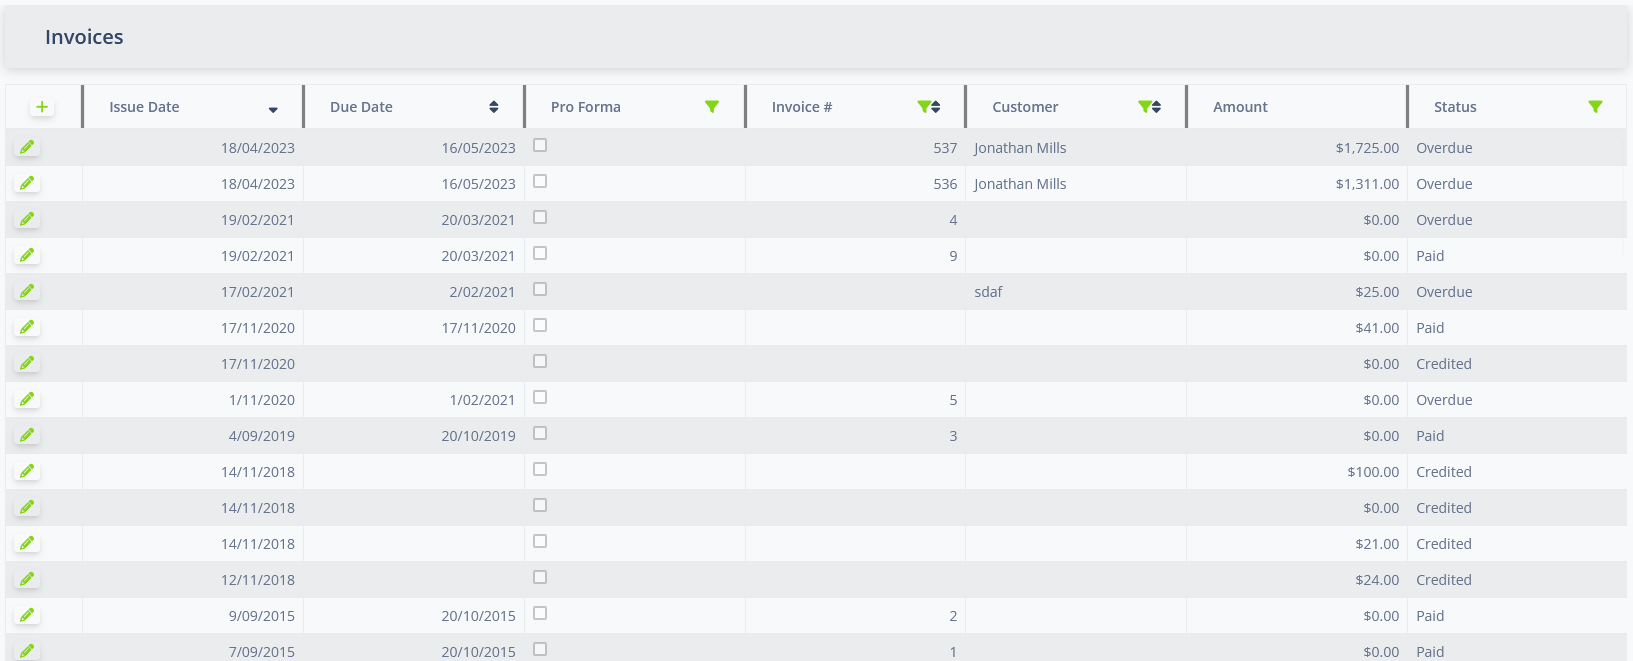Select the Amount column header
The height and width of the screenshot is (661, 1633).
tap(1240, 107)
